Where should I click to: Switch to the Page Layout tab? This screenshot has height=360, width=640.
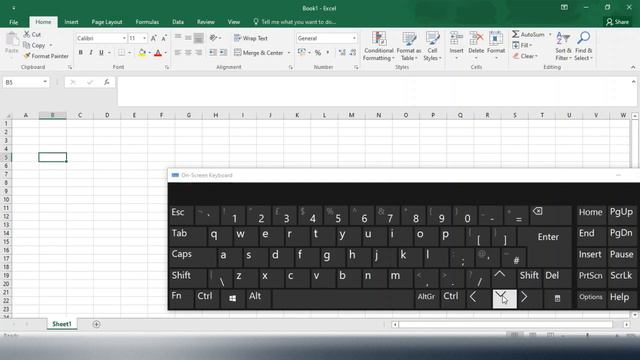click(x=107, y=22)
